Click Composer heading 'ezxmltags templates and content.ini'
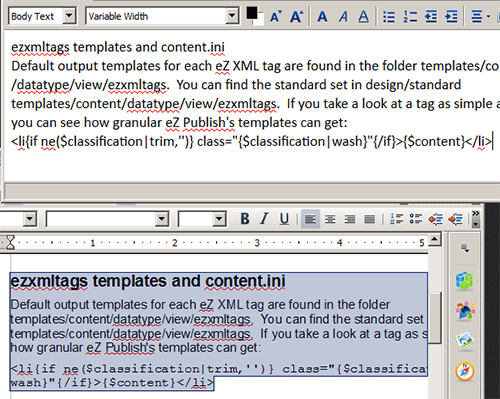500x399 pixels. pyautogui.click(x=118, y=47)
